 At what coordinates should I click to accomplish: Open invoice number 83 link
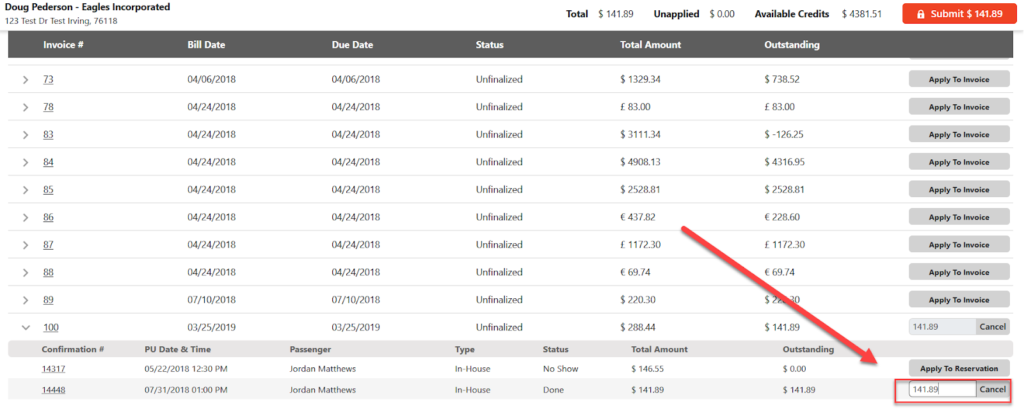pyautogui.click(x=48, y=134)
